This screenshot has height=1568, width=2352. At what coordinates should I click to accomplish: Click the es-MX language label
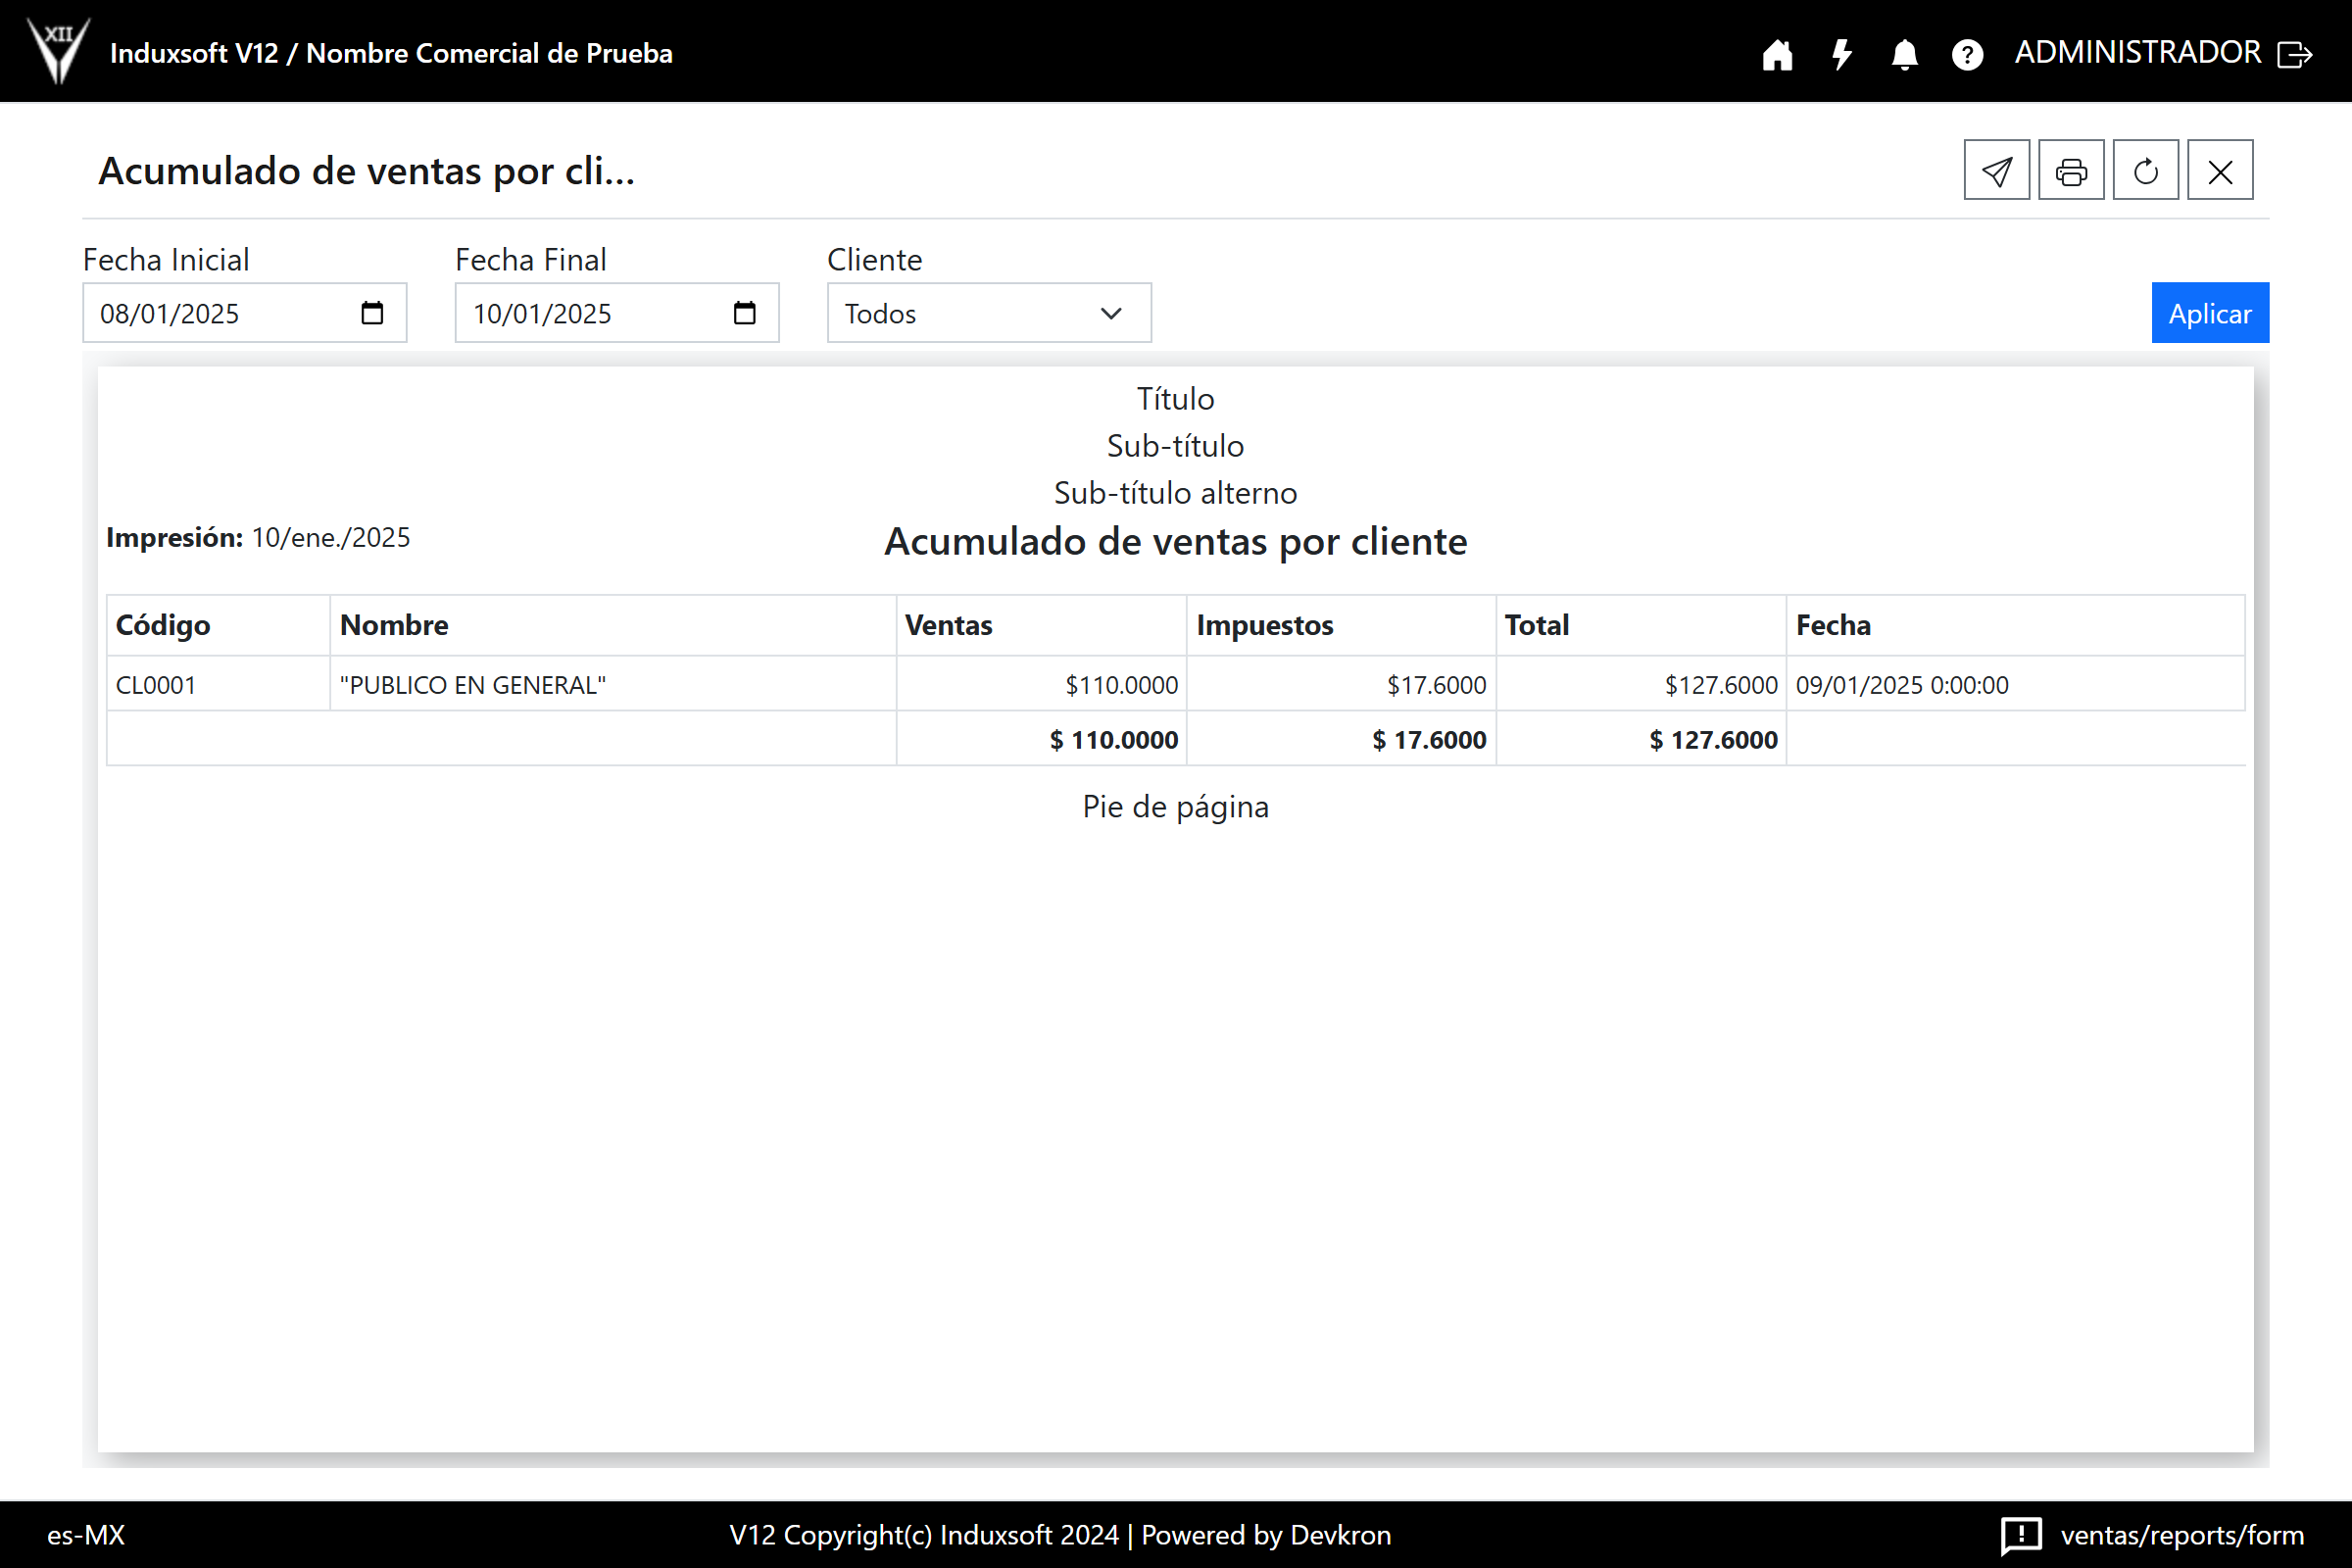click(86, 1535)
